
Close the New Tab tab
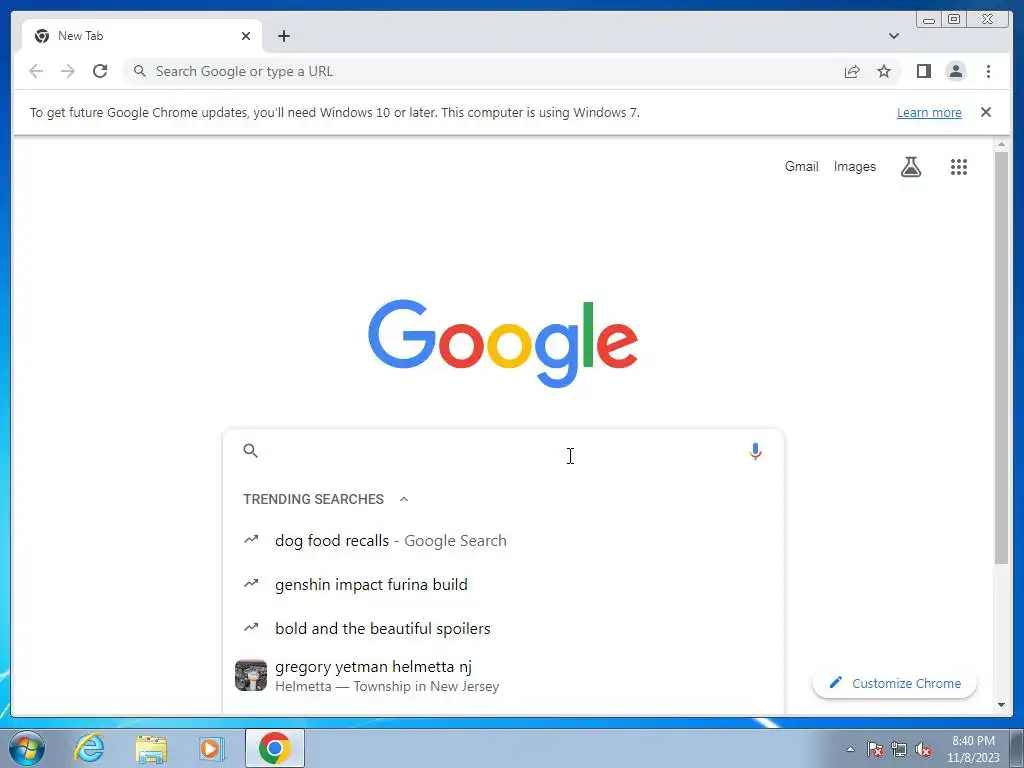point(246,36)
